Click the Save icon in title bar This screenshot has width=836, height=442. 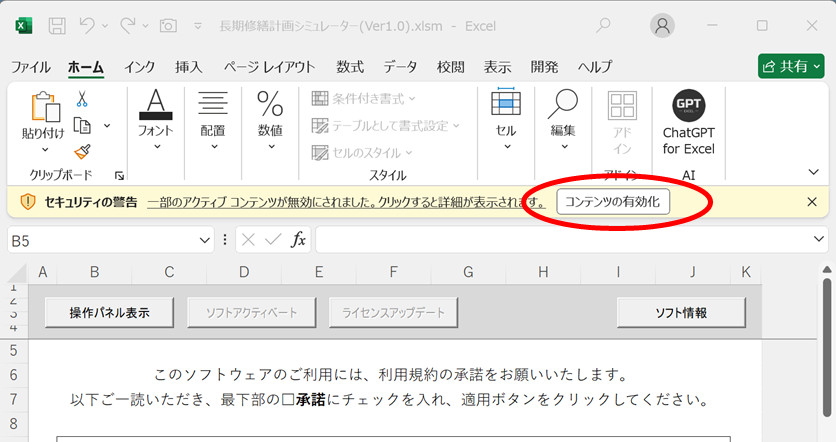[58, 25]
